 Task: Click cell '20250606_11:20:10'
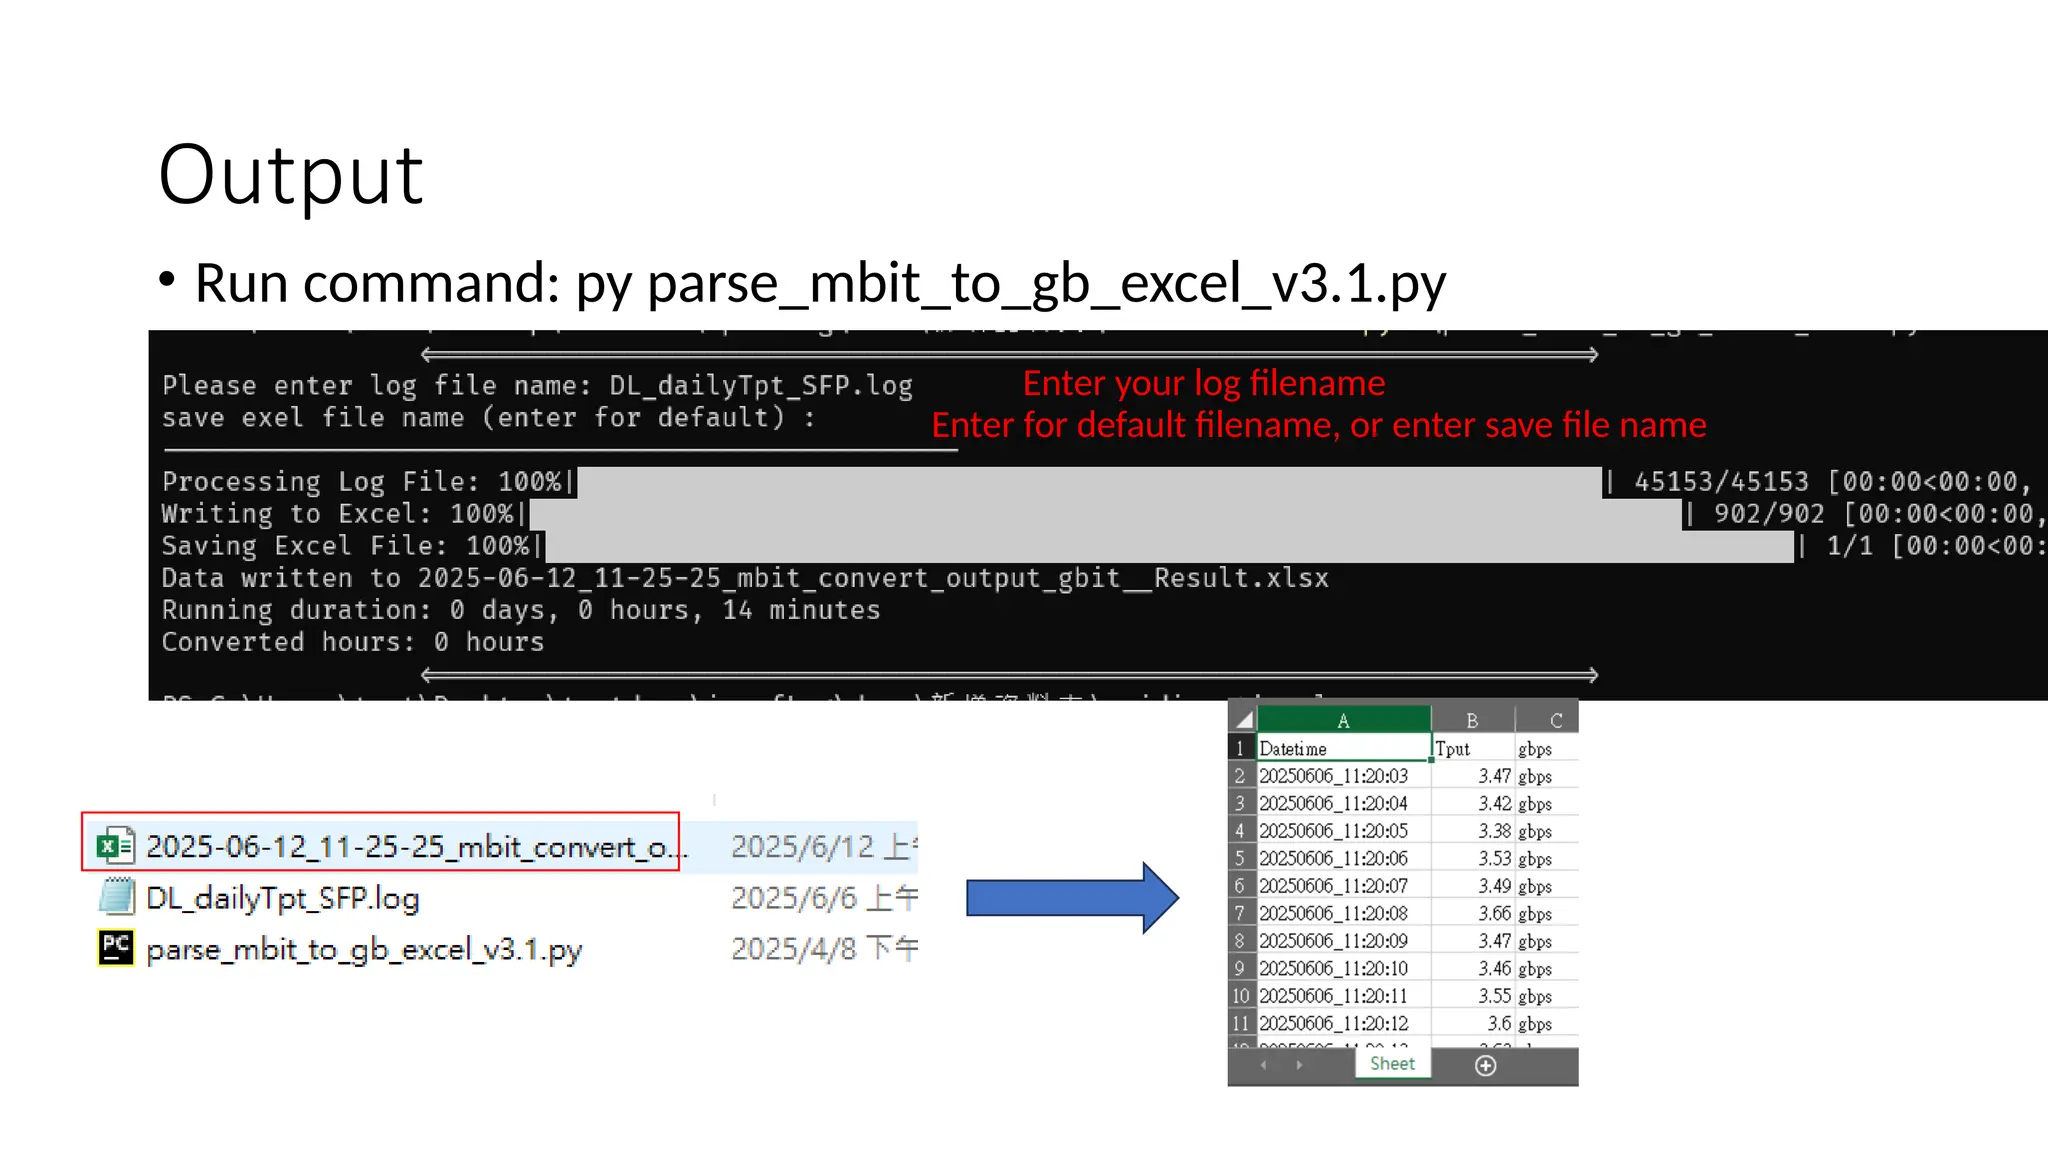pyautogui.click(x=1343, y=968)
